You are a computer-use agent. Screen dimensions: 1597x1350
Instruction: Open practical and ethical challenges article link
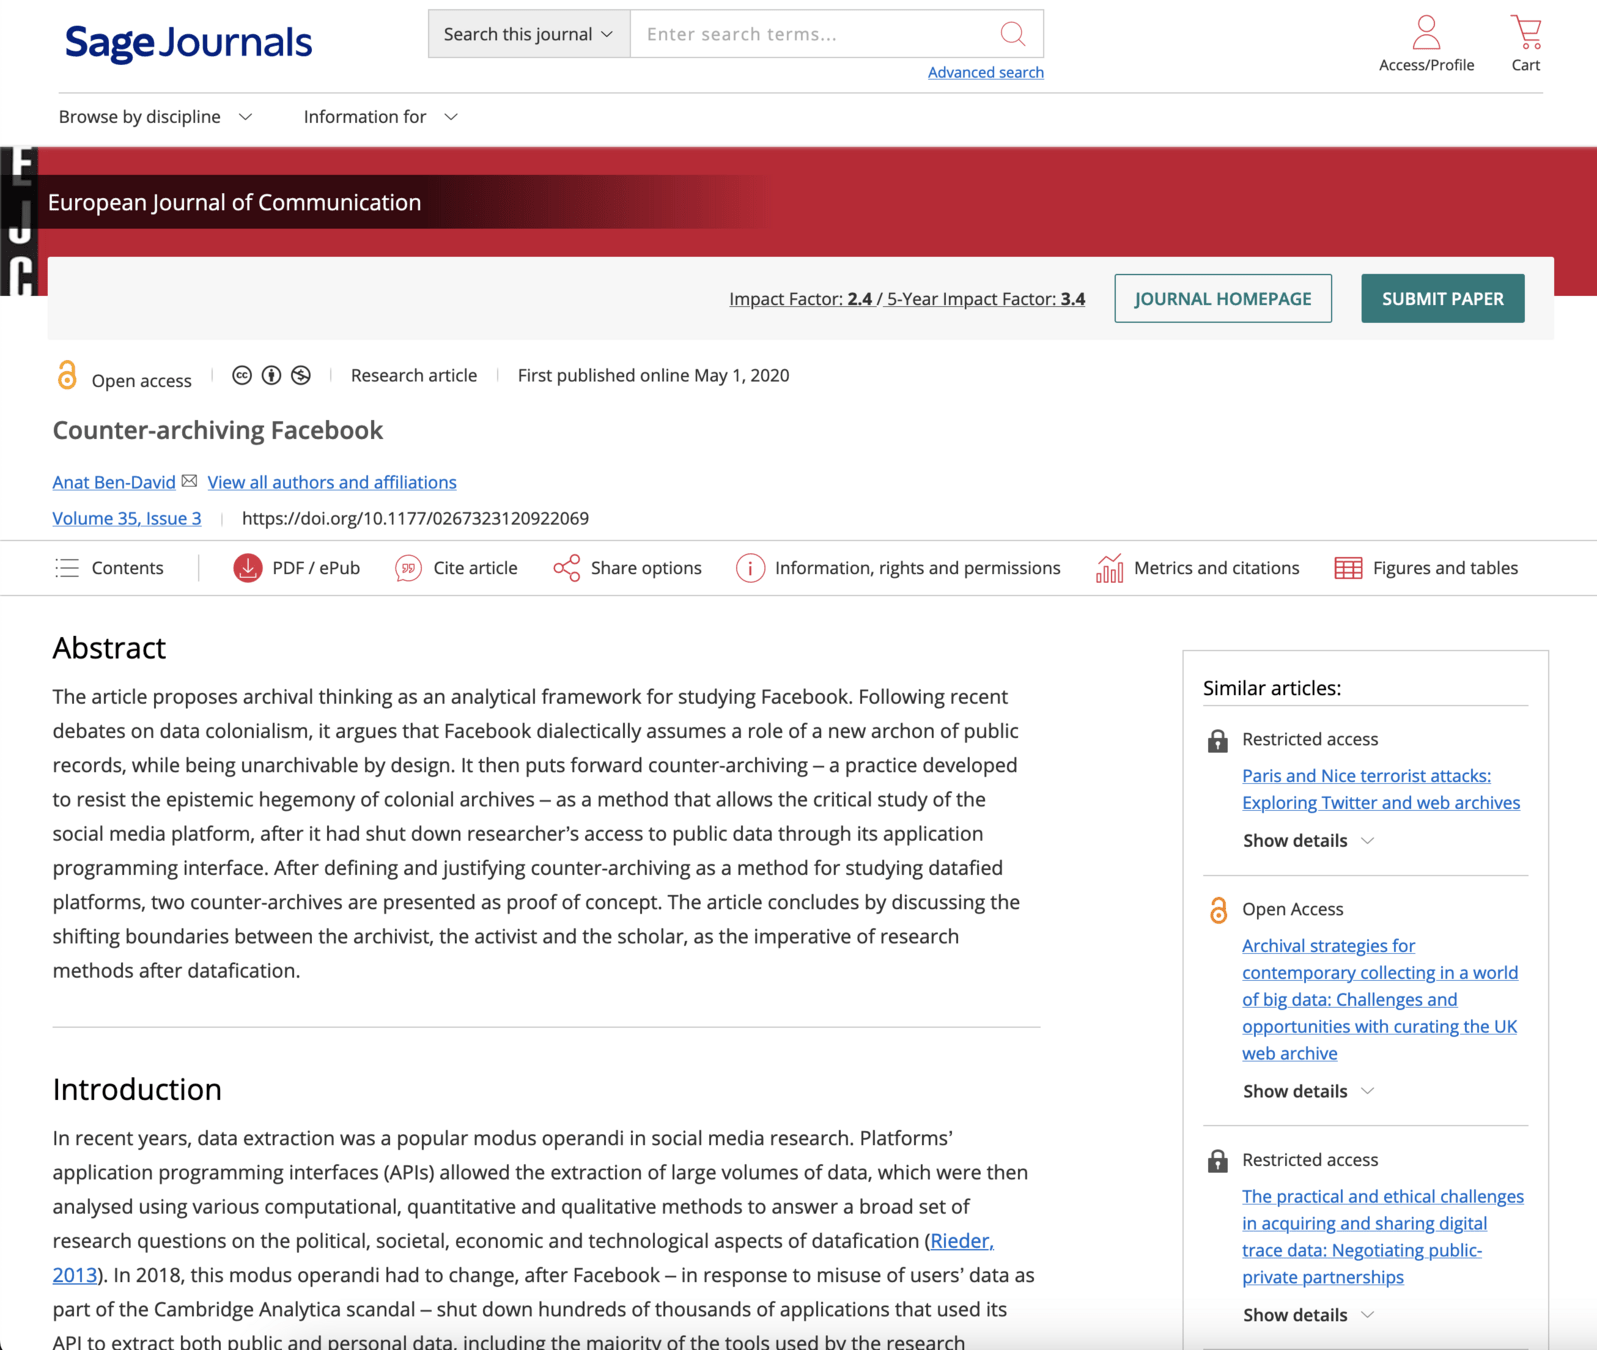[1383, 1236]
